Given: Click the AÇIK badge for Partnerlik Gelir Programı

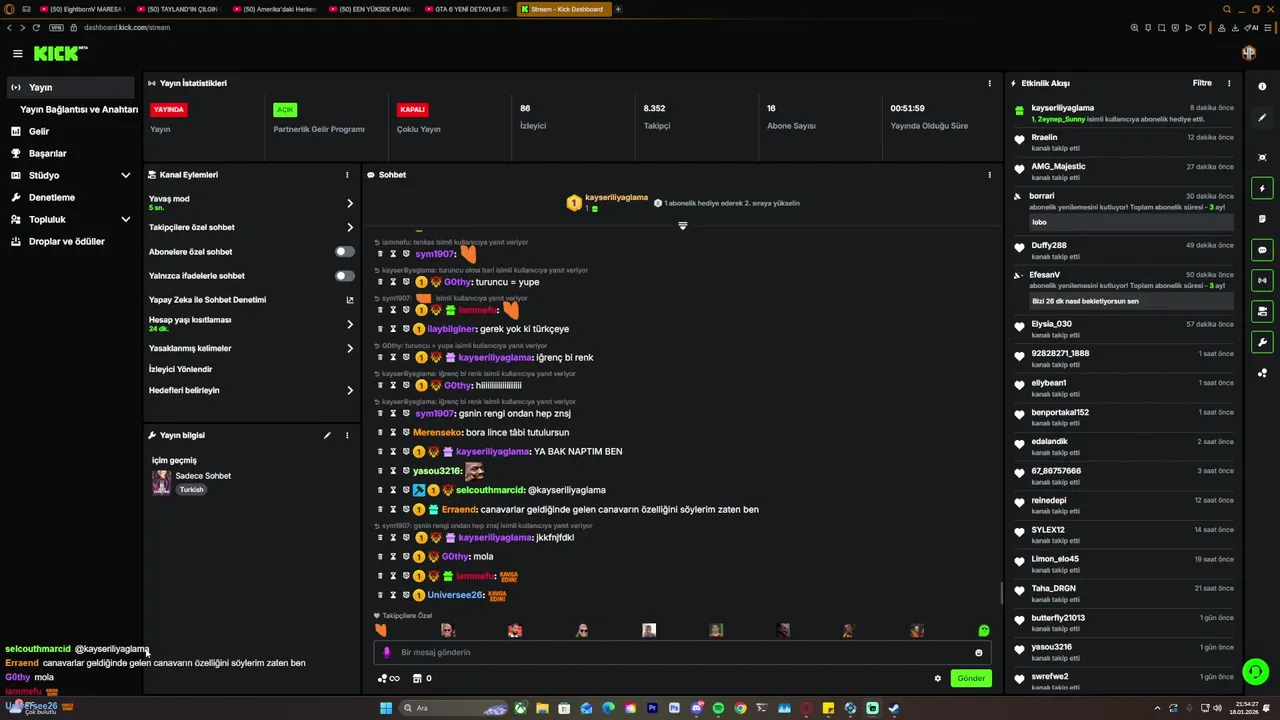Looking at the screenshot, I should [285, 110].
